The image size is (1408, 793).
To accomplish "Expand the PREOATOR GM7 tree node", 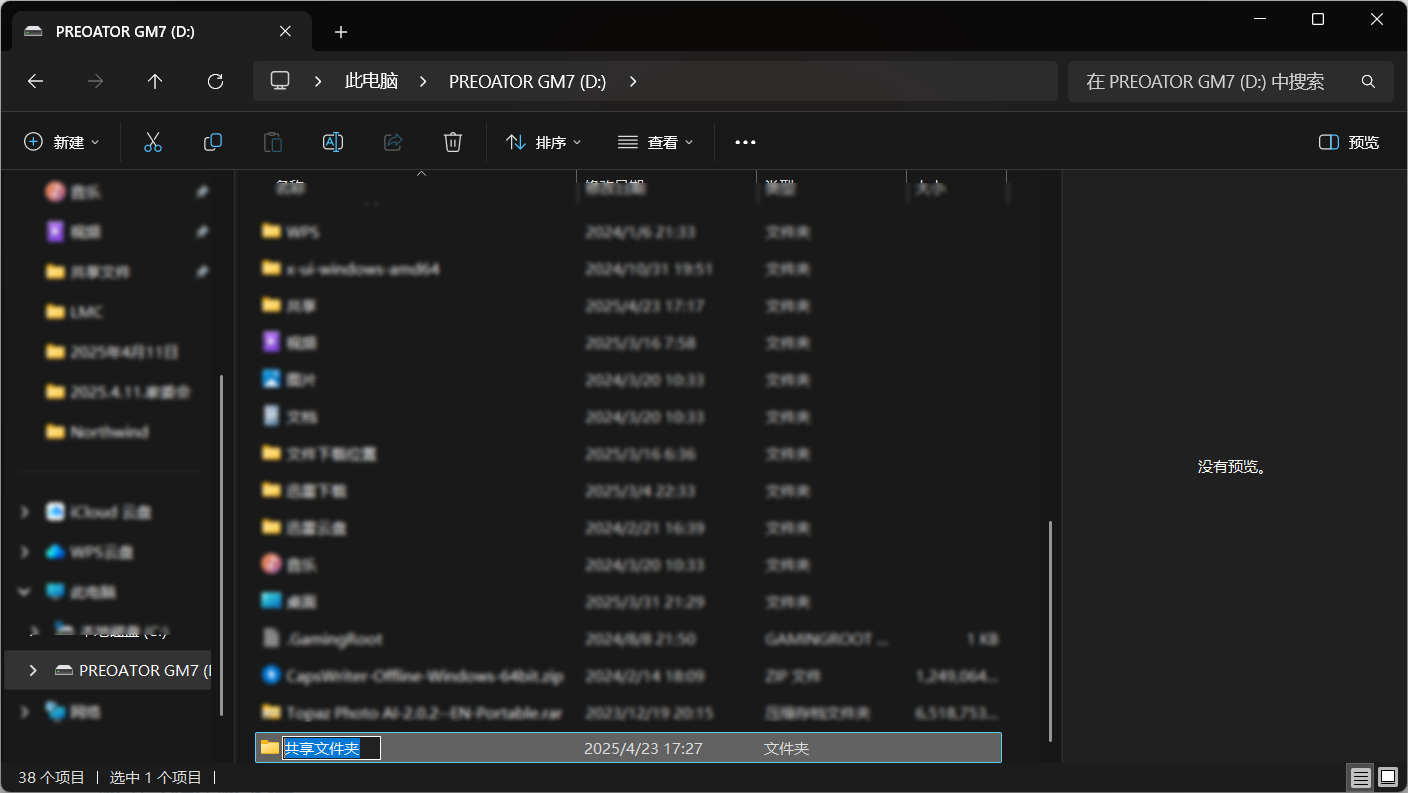I will pyautogui.click(x=33, y=670).
